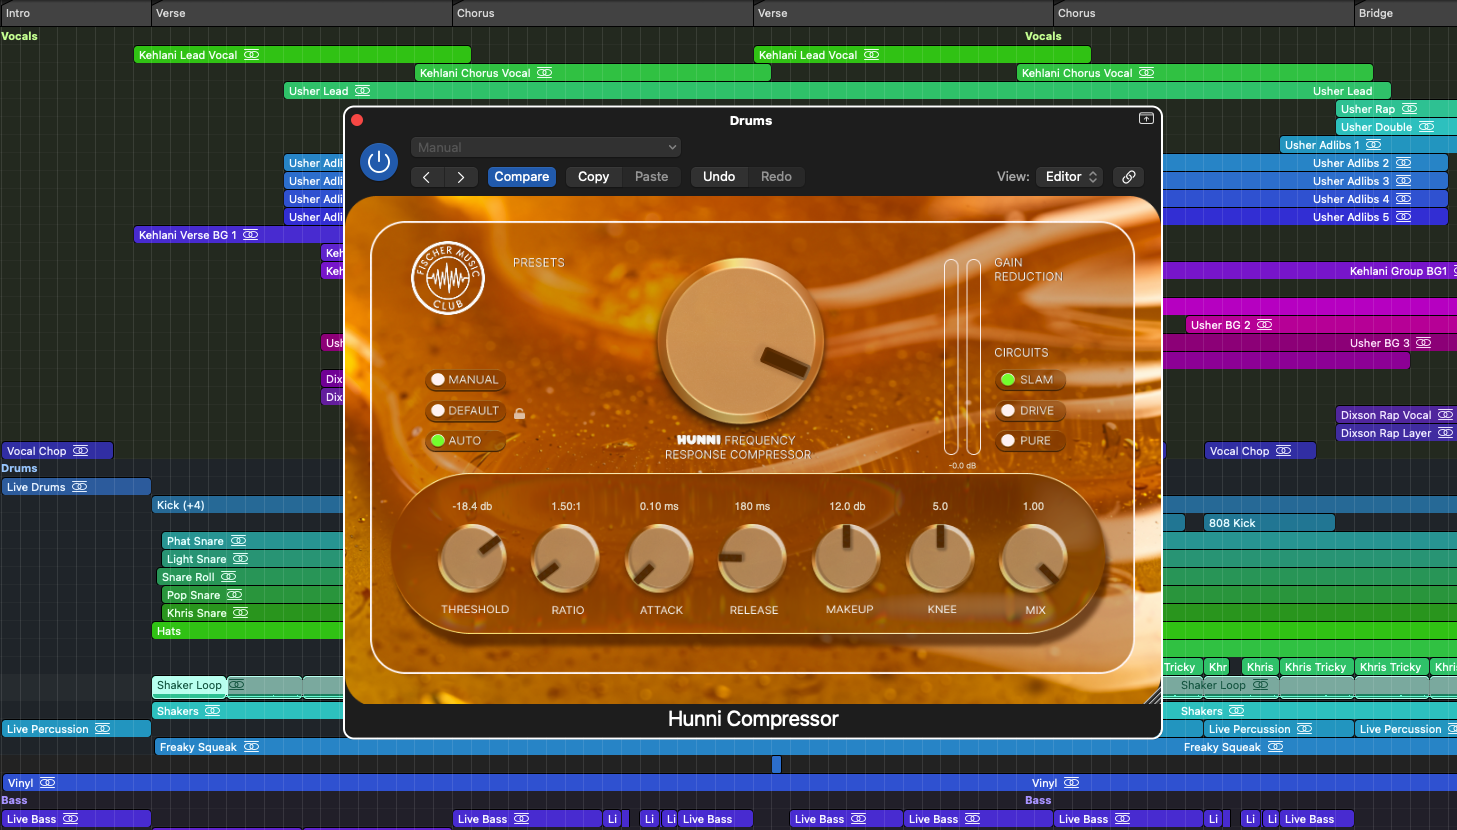This screenshot has height=830, width=1457.
Task: Click loop icon on Freaky Squeak region
Action: click(x=251, y=747)
